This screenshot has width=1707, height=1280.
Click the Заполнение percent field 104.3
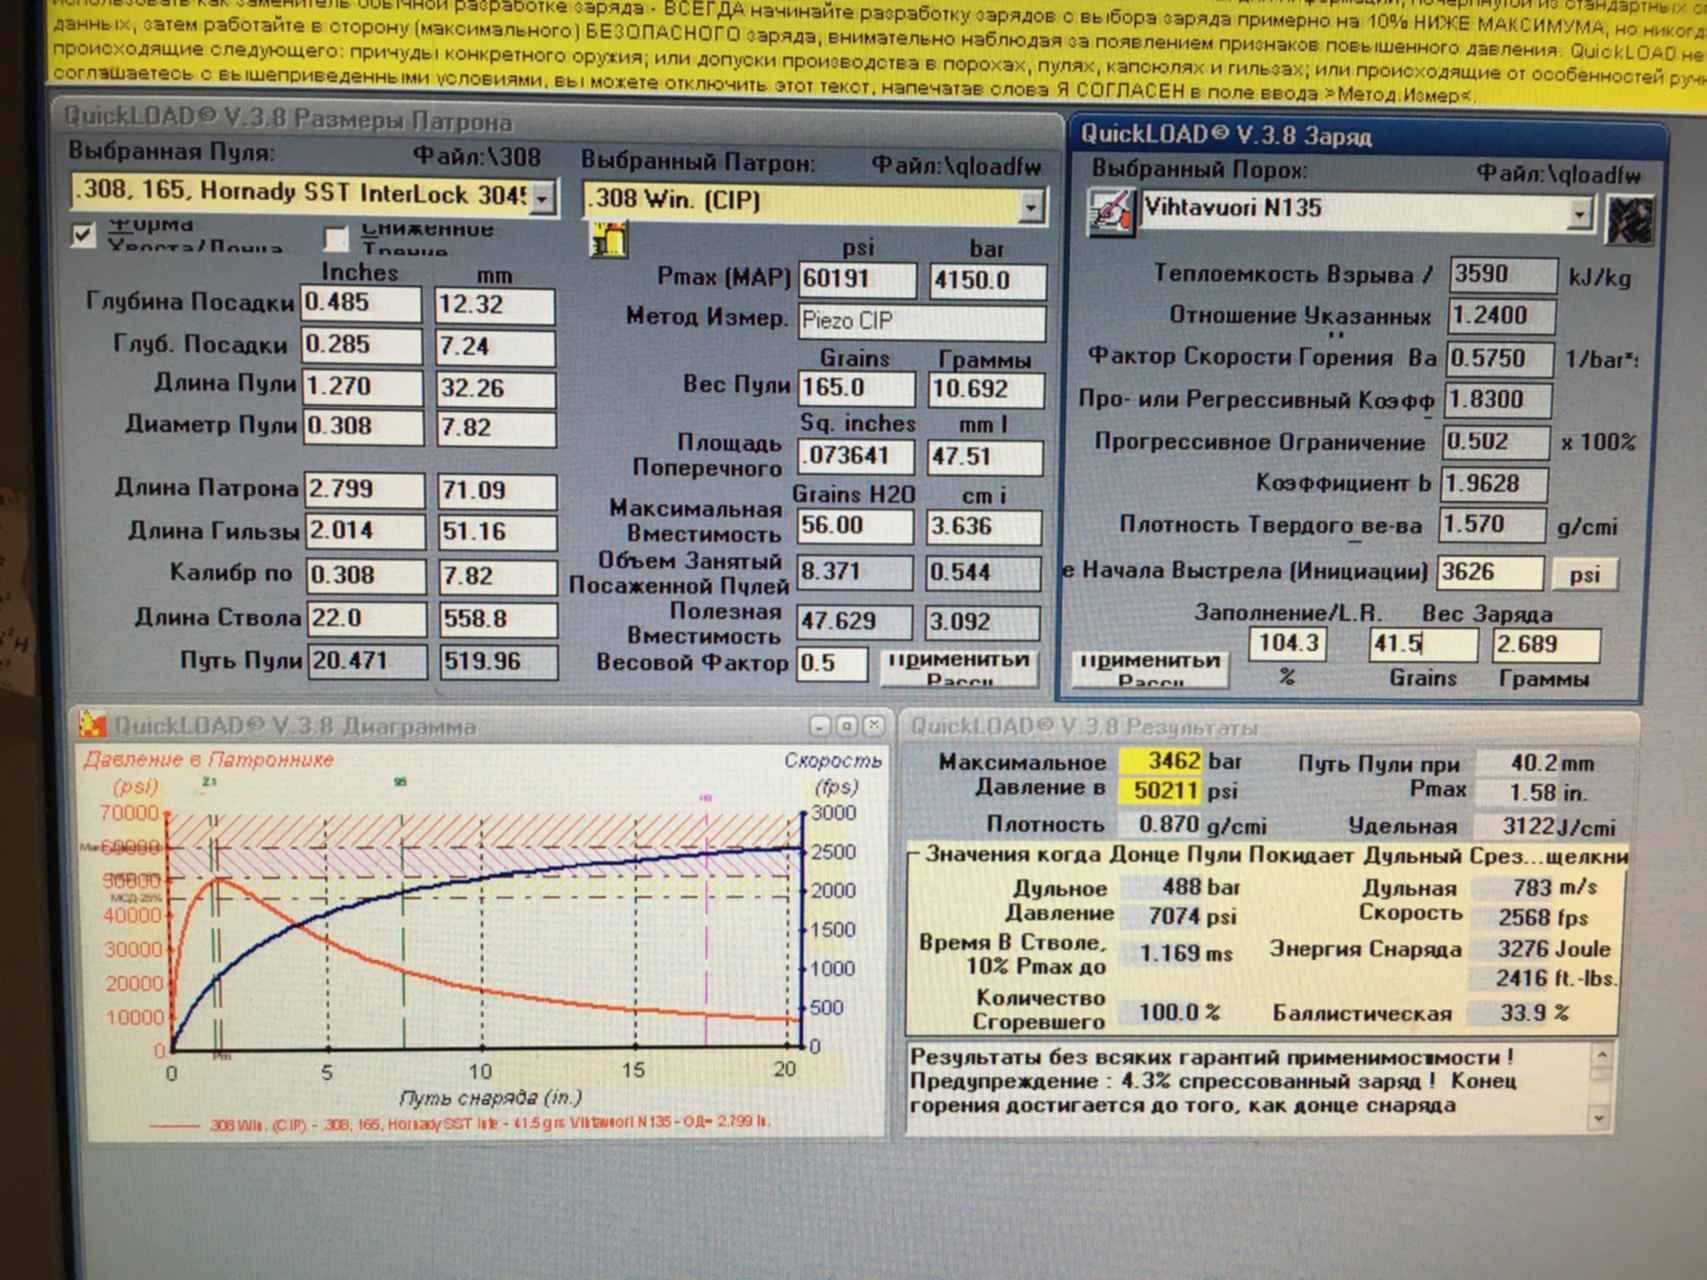(x=1288, y=644)
